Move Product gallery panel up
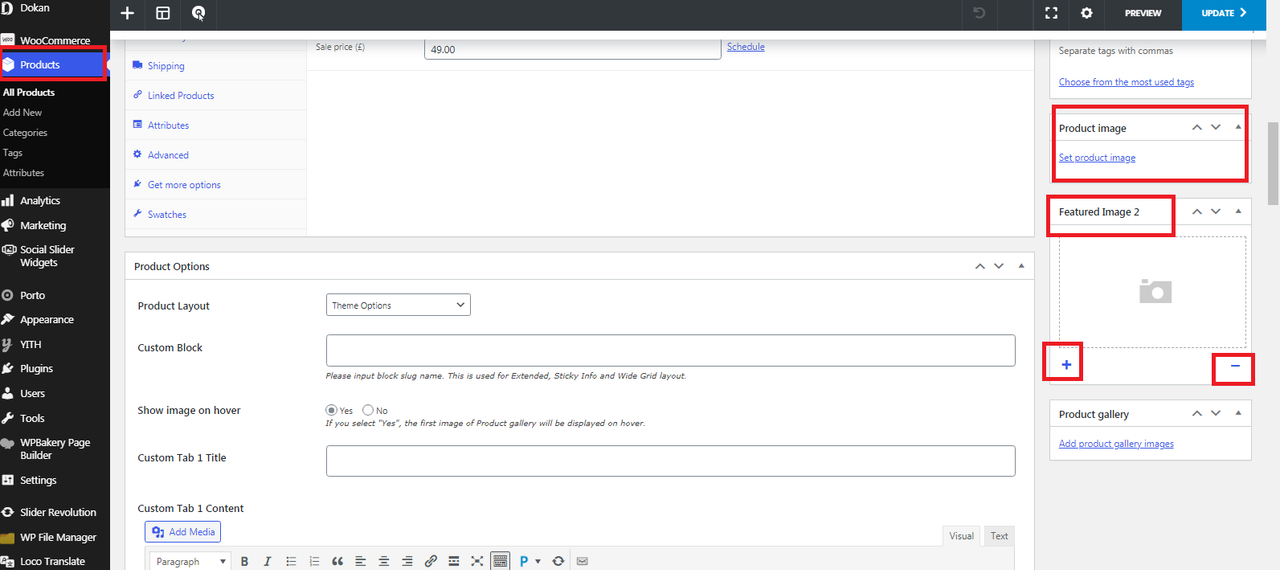Viewport: 1280px width, 570px height. coord(1197,413)
